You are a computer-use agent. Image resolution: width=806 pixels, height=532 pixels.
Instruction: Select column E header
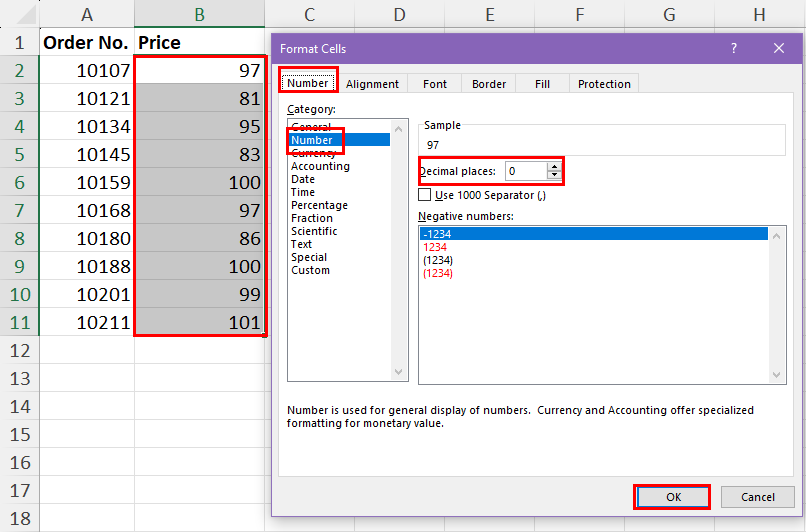pos(489,14)
